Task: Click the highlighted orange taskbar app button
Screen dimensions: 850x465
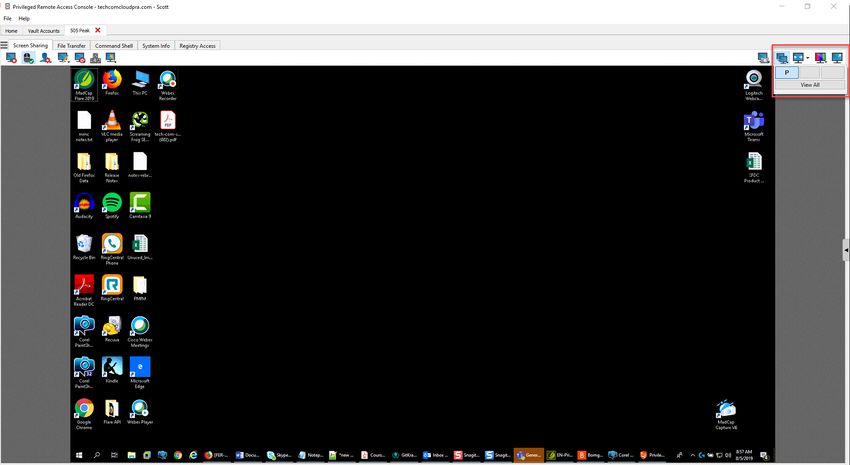Action: 528,455
